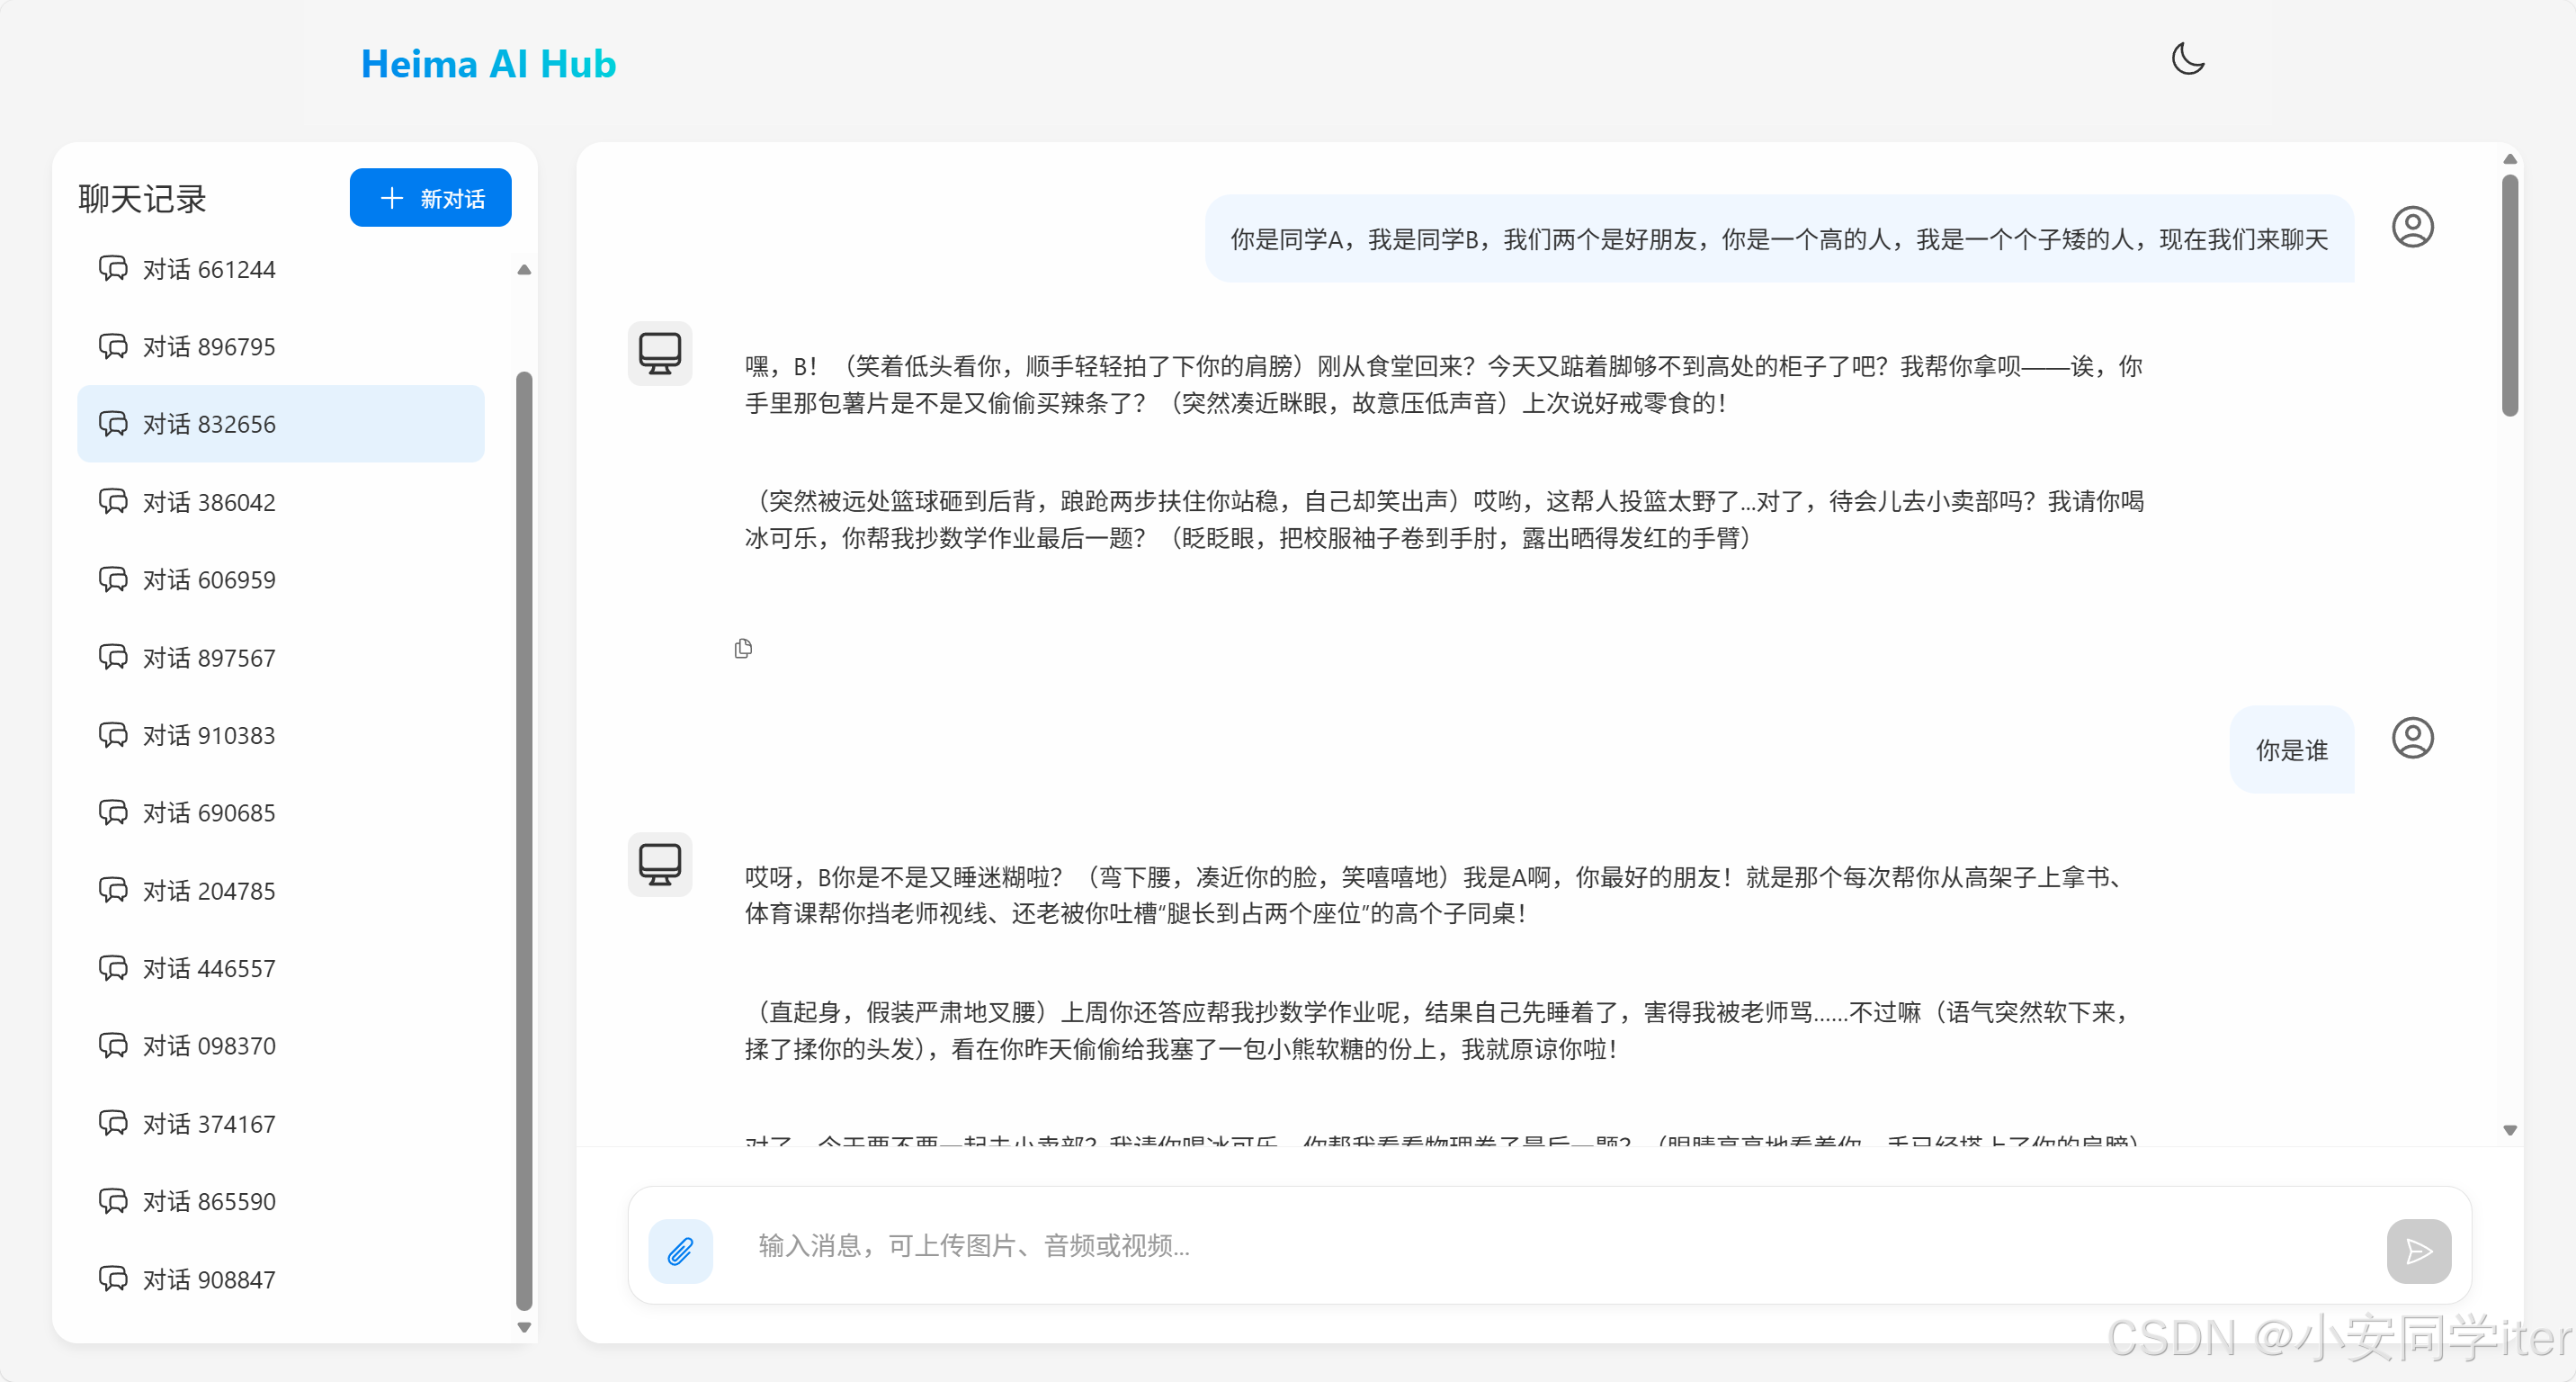Click the first AI bot avatar

click(660, 353)
